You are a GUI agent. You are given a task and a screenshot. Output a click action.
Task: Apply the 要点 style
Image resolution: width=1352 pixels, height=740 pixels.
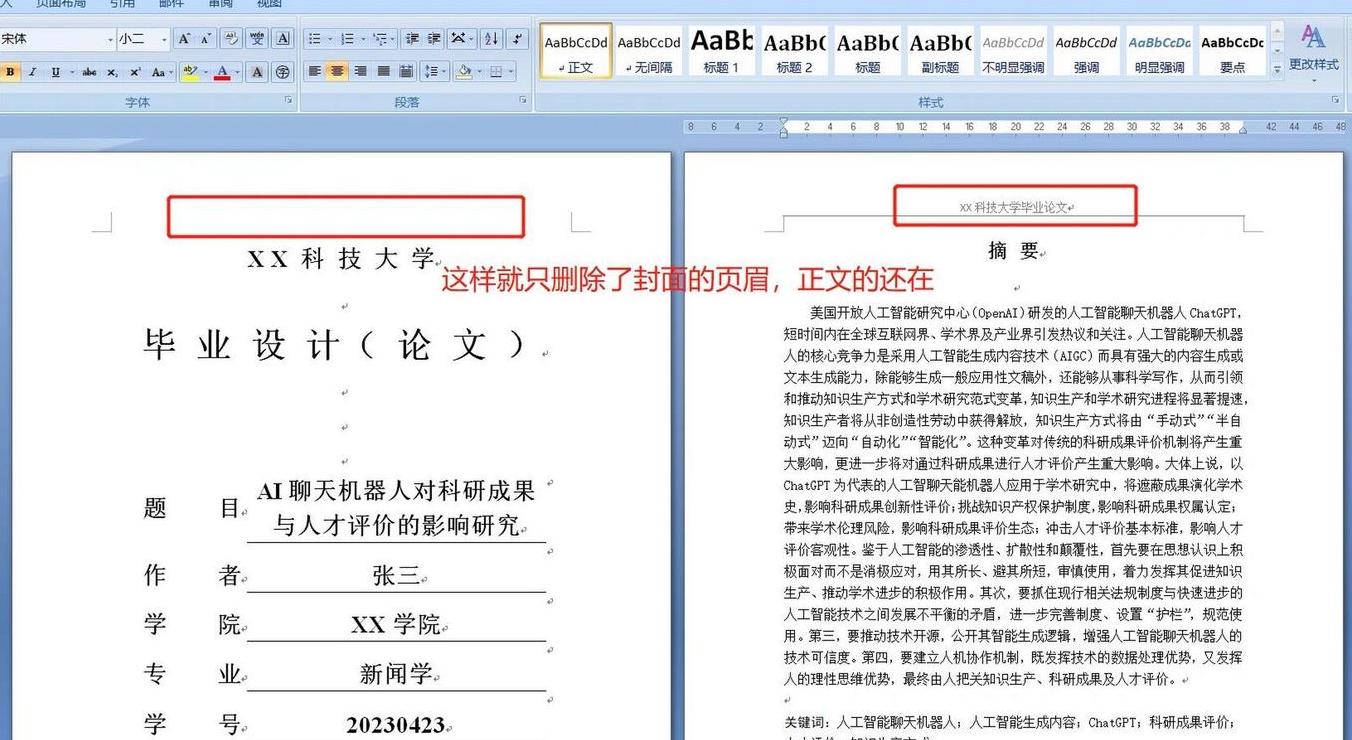pyautogui.click(x=1232, y=51)
